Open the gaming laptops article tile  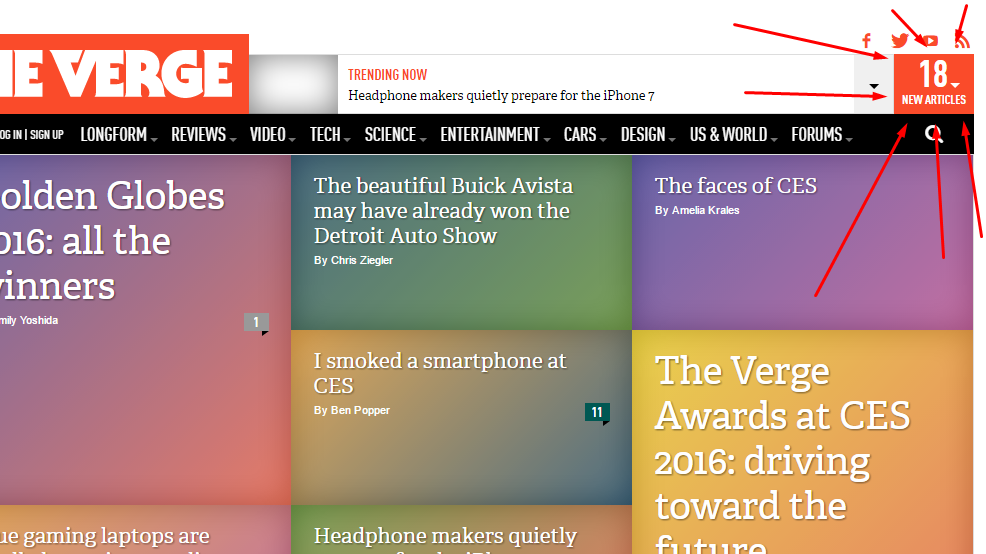pyautogui.click(x=145, y=529)
